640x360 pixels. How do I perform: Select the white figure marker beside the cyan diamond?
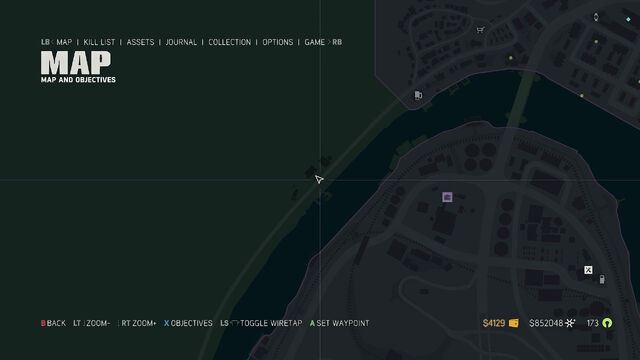click(x=596, y=17)
